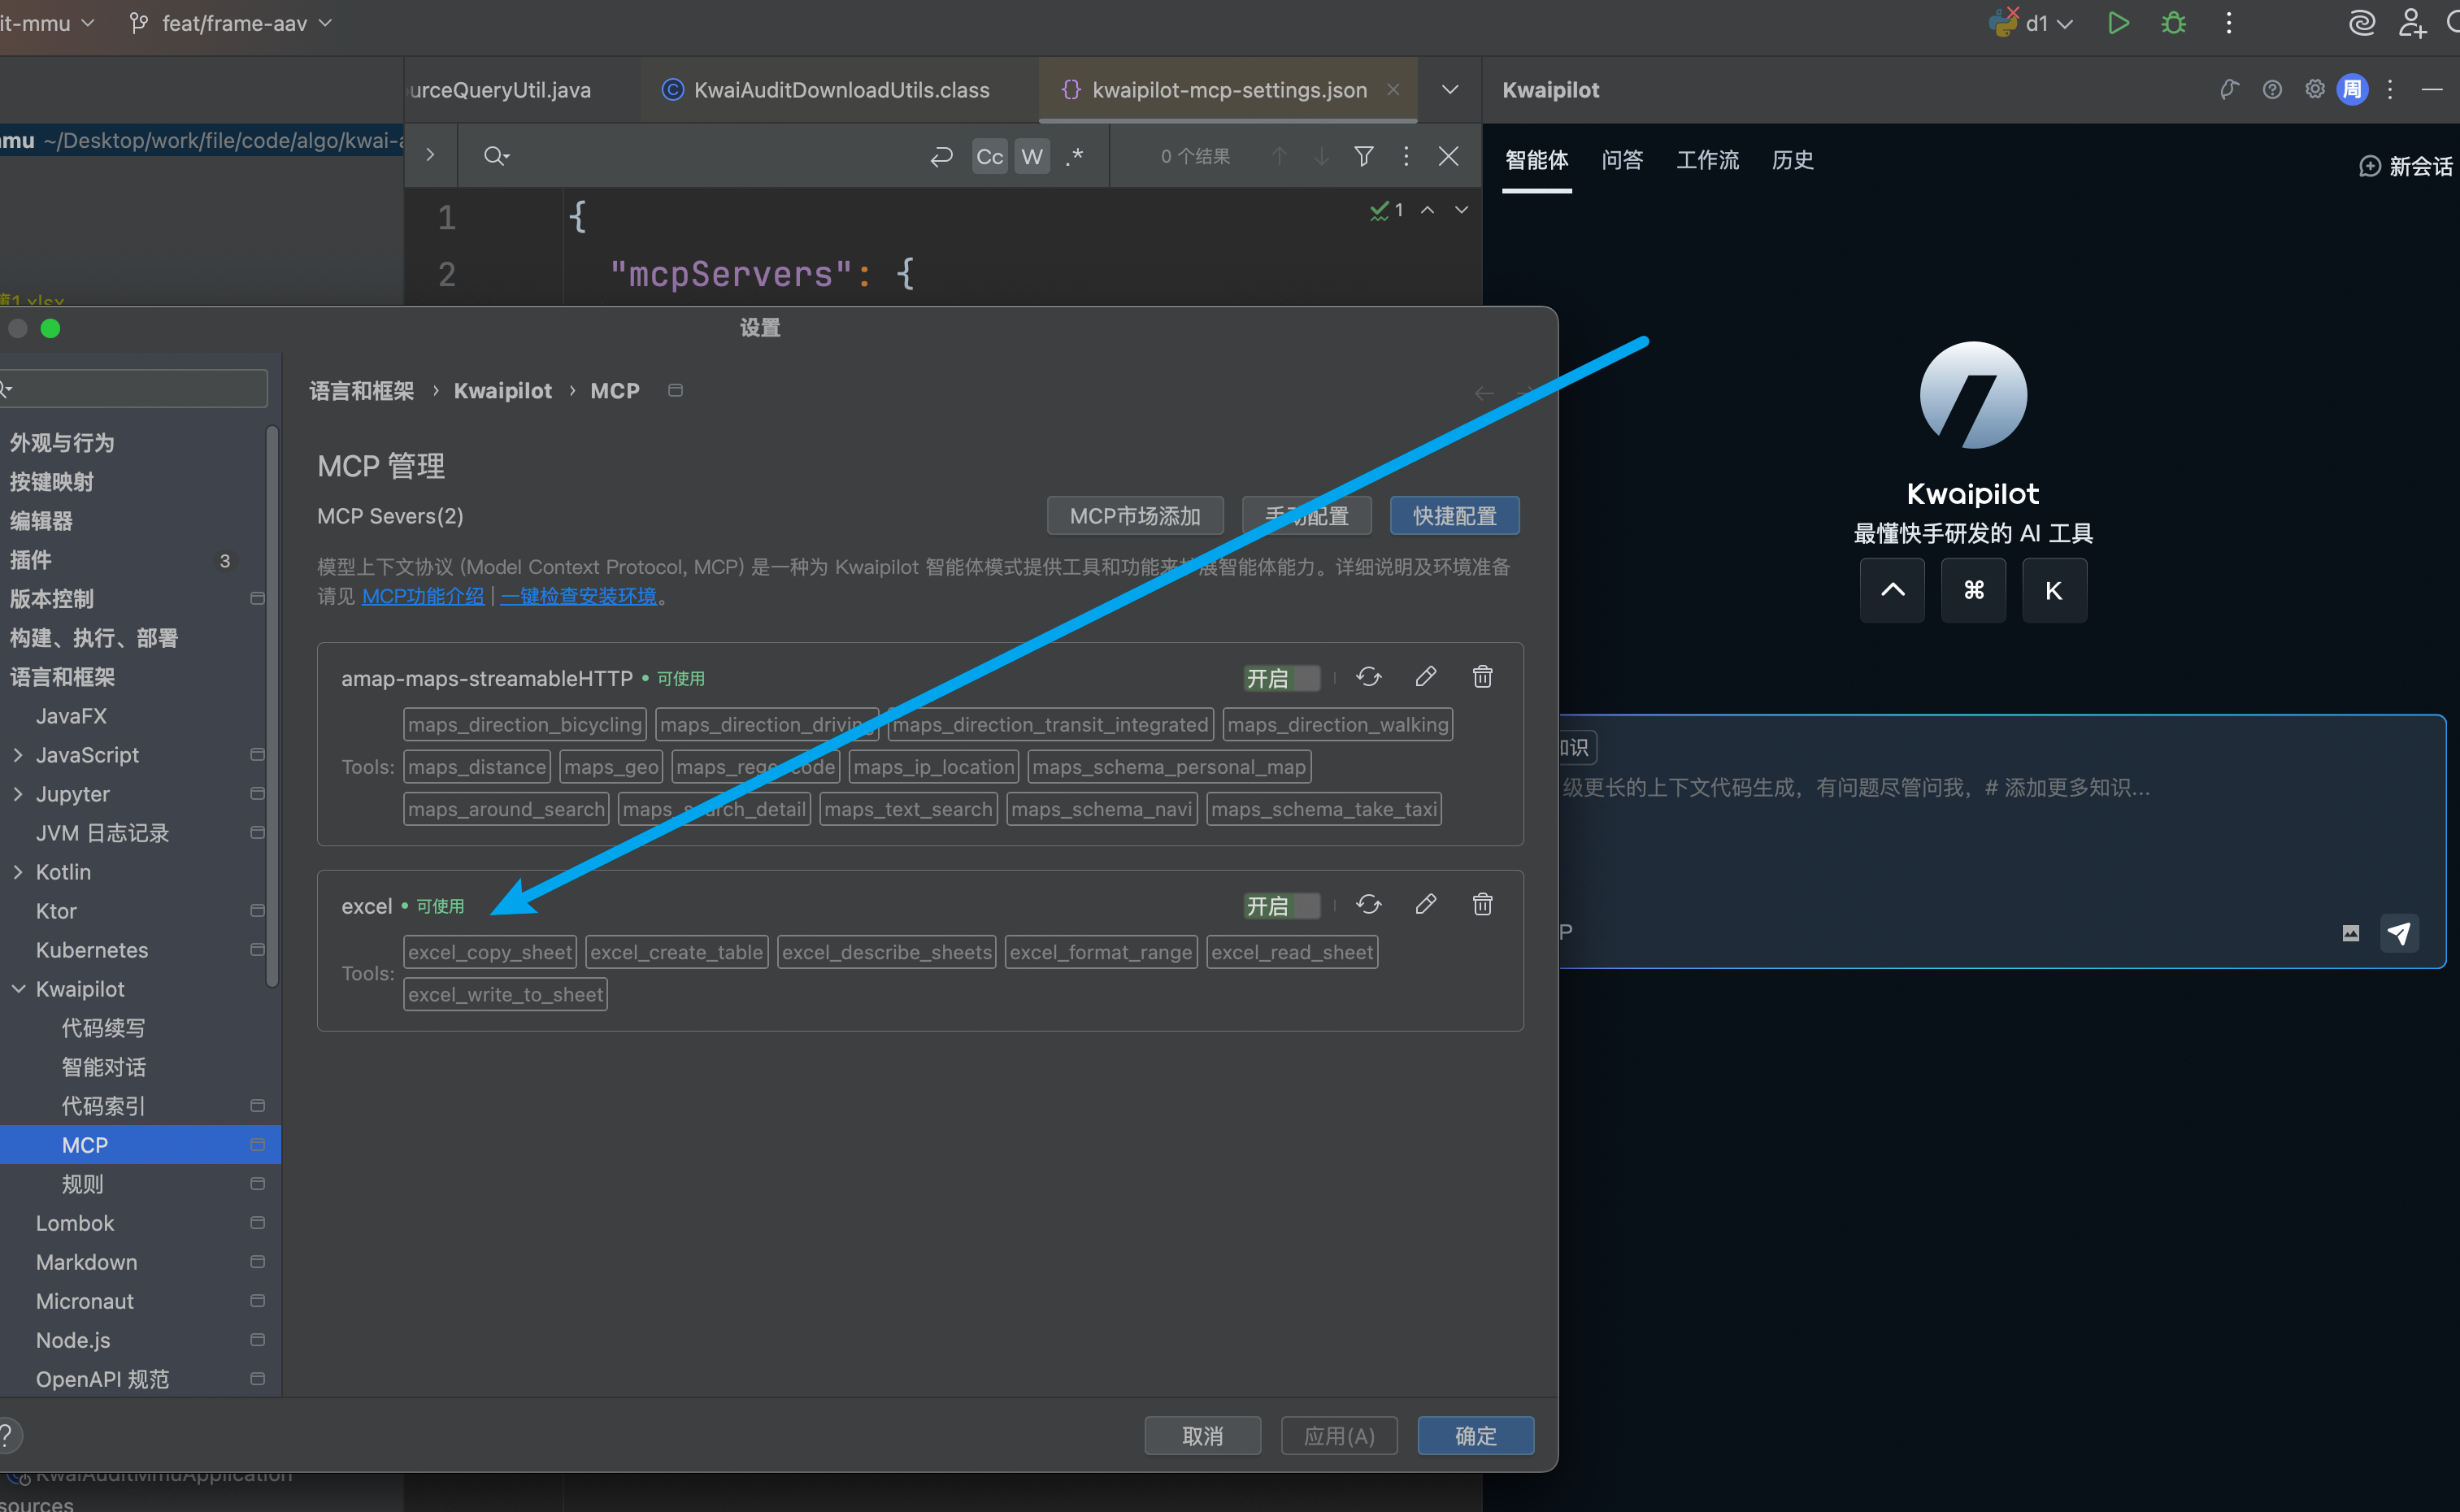Delete the excel MCP server

pyautogui.click(x=1482, y=904)
